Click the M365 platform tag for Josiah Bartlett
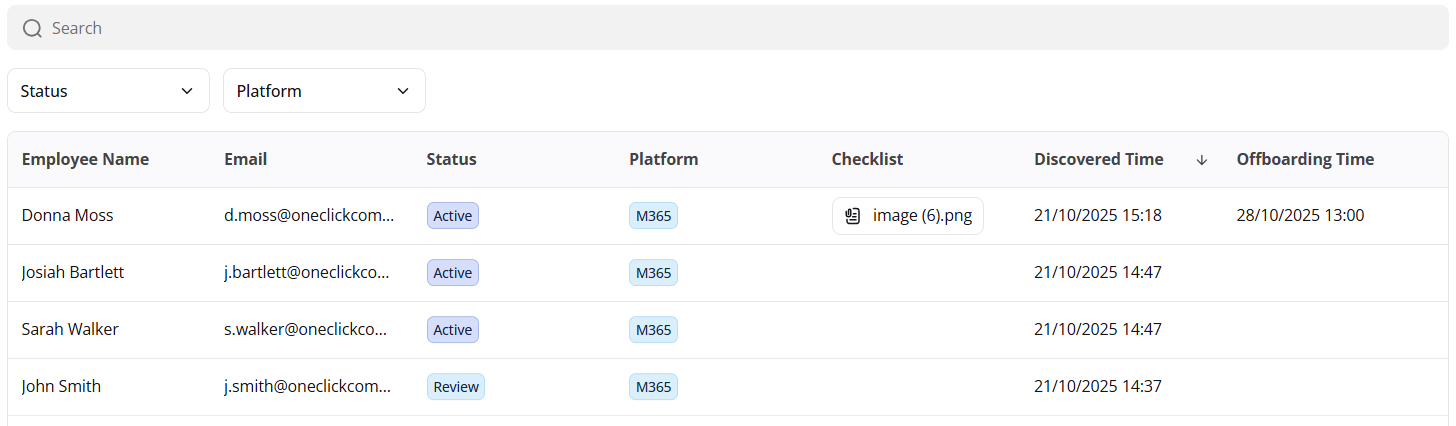 pyautogui.click(x=653, y=273)
